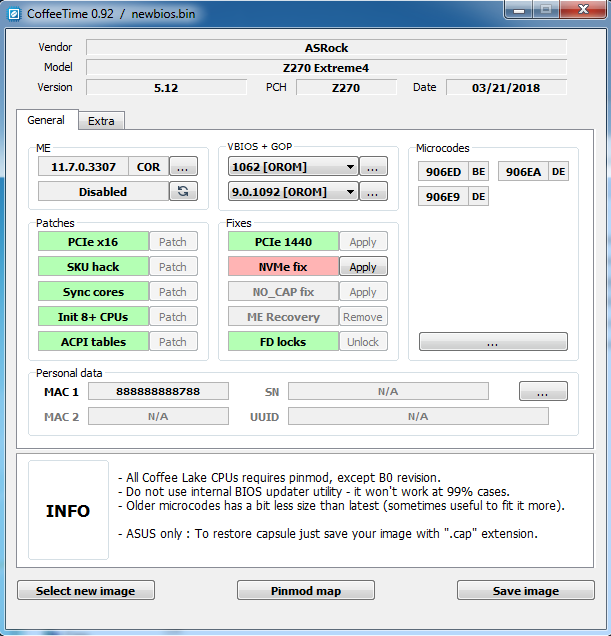Click the Init 8+ CPUs status label

coord(93,317)
